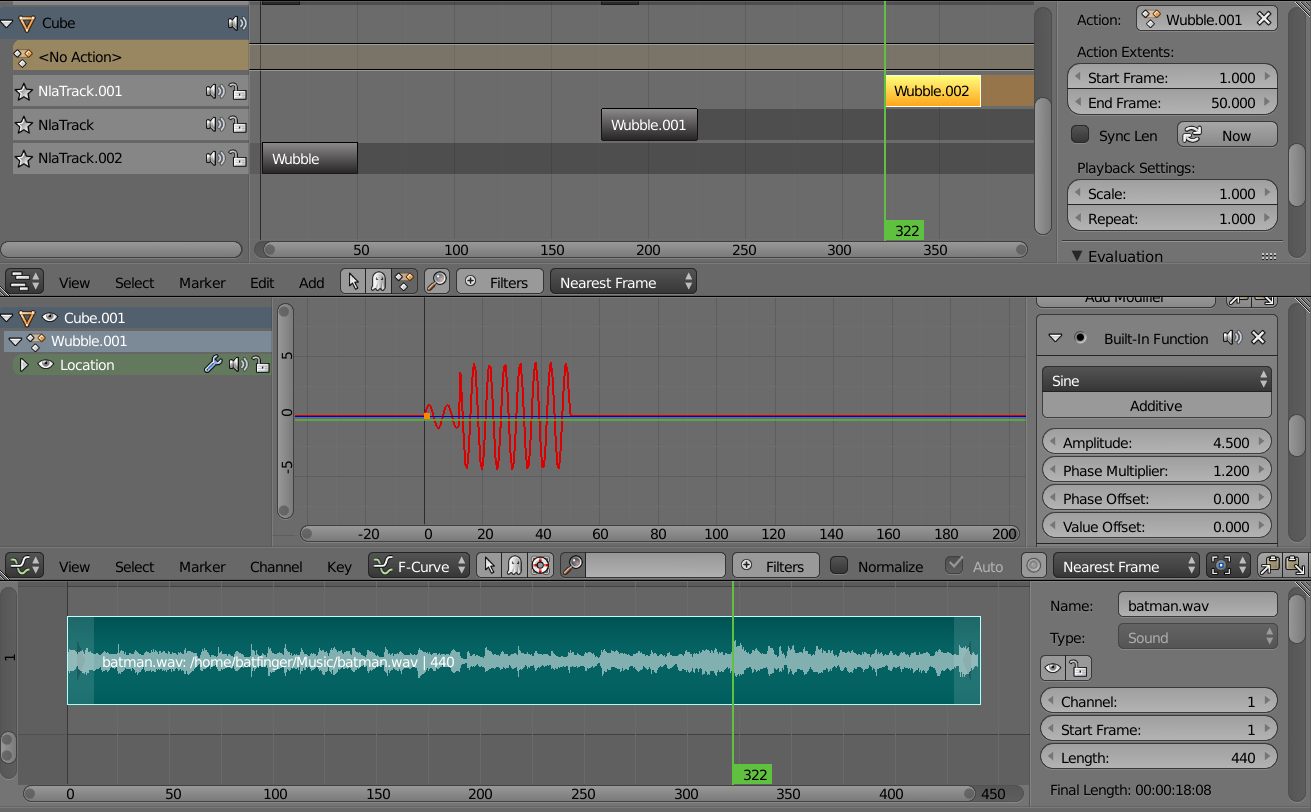Toggle only-errors lifebuoy icon in Graph header
Screen dimensions: 1311x812
540,566
